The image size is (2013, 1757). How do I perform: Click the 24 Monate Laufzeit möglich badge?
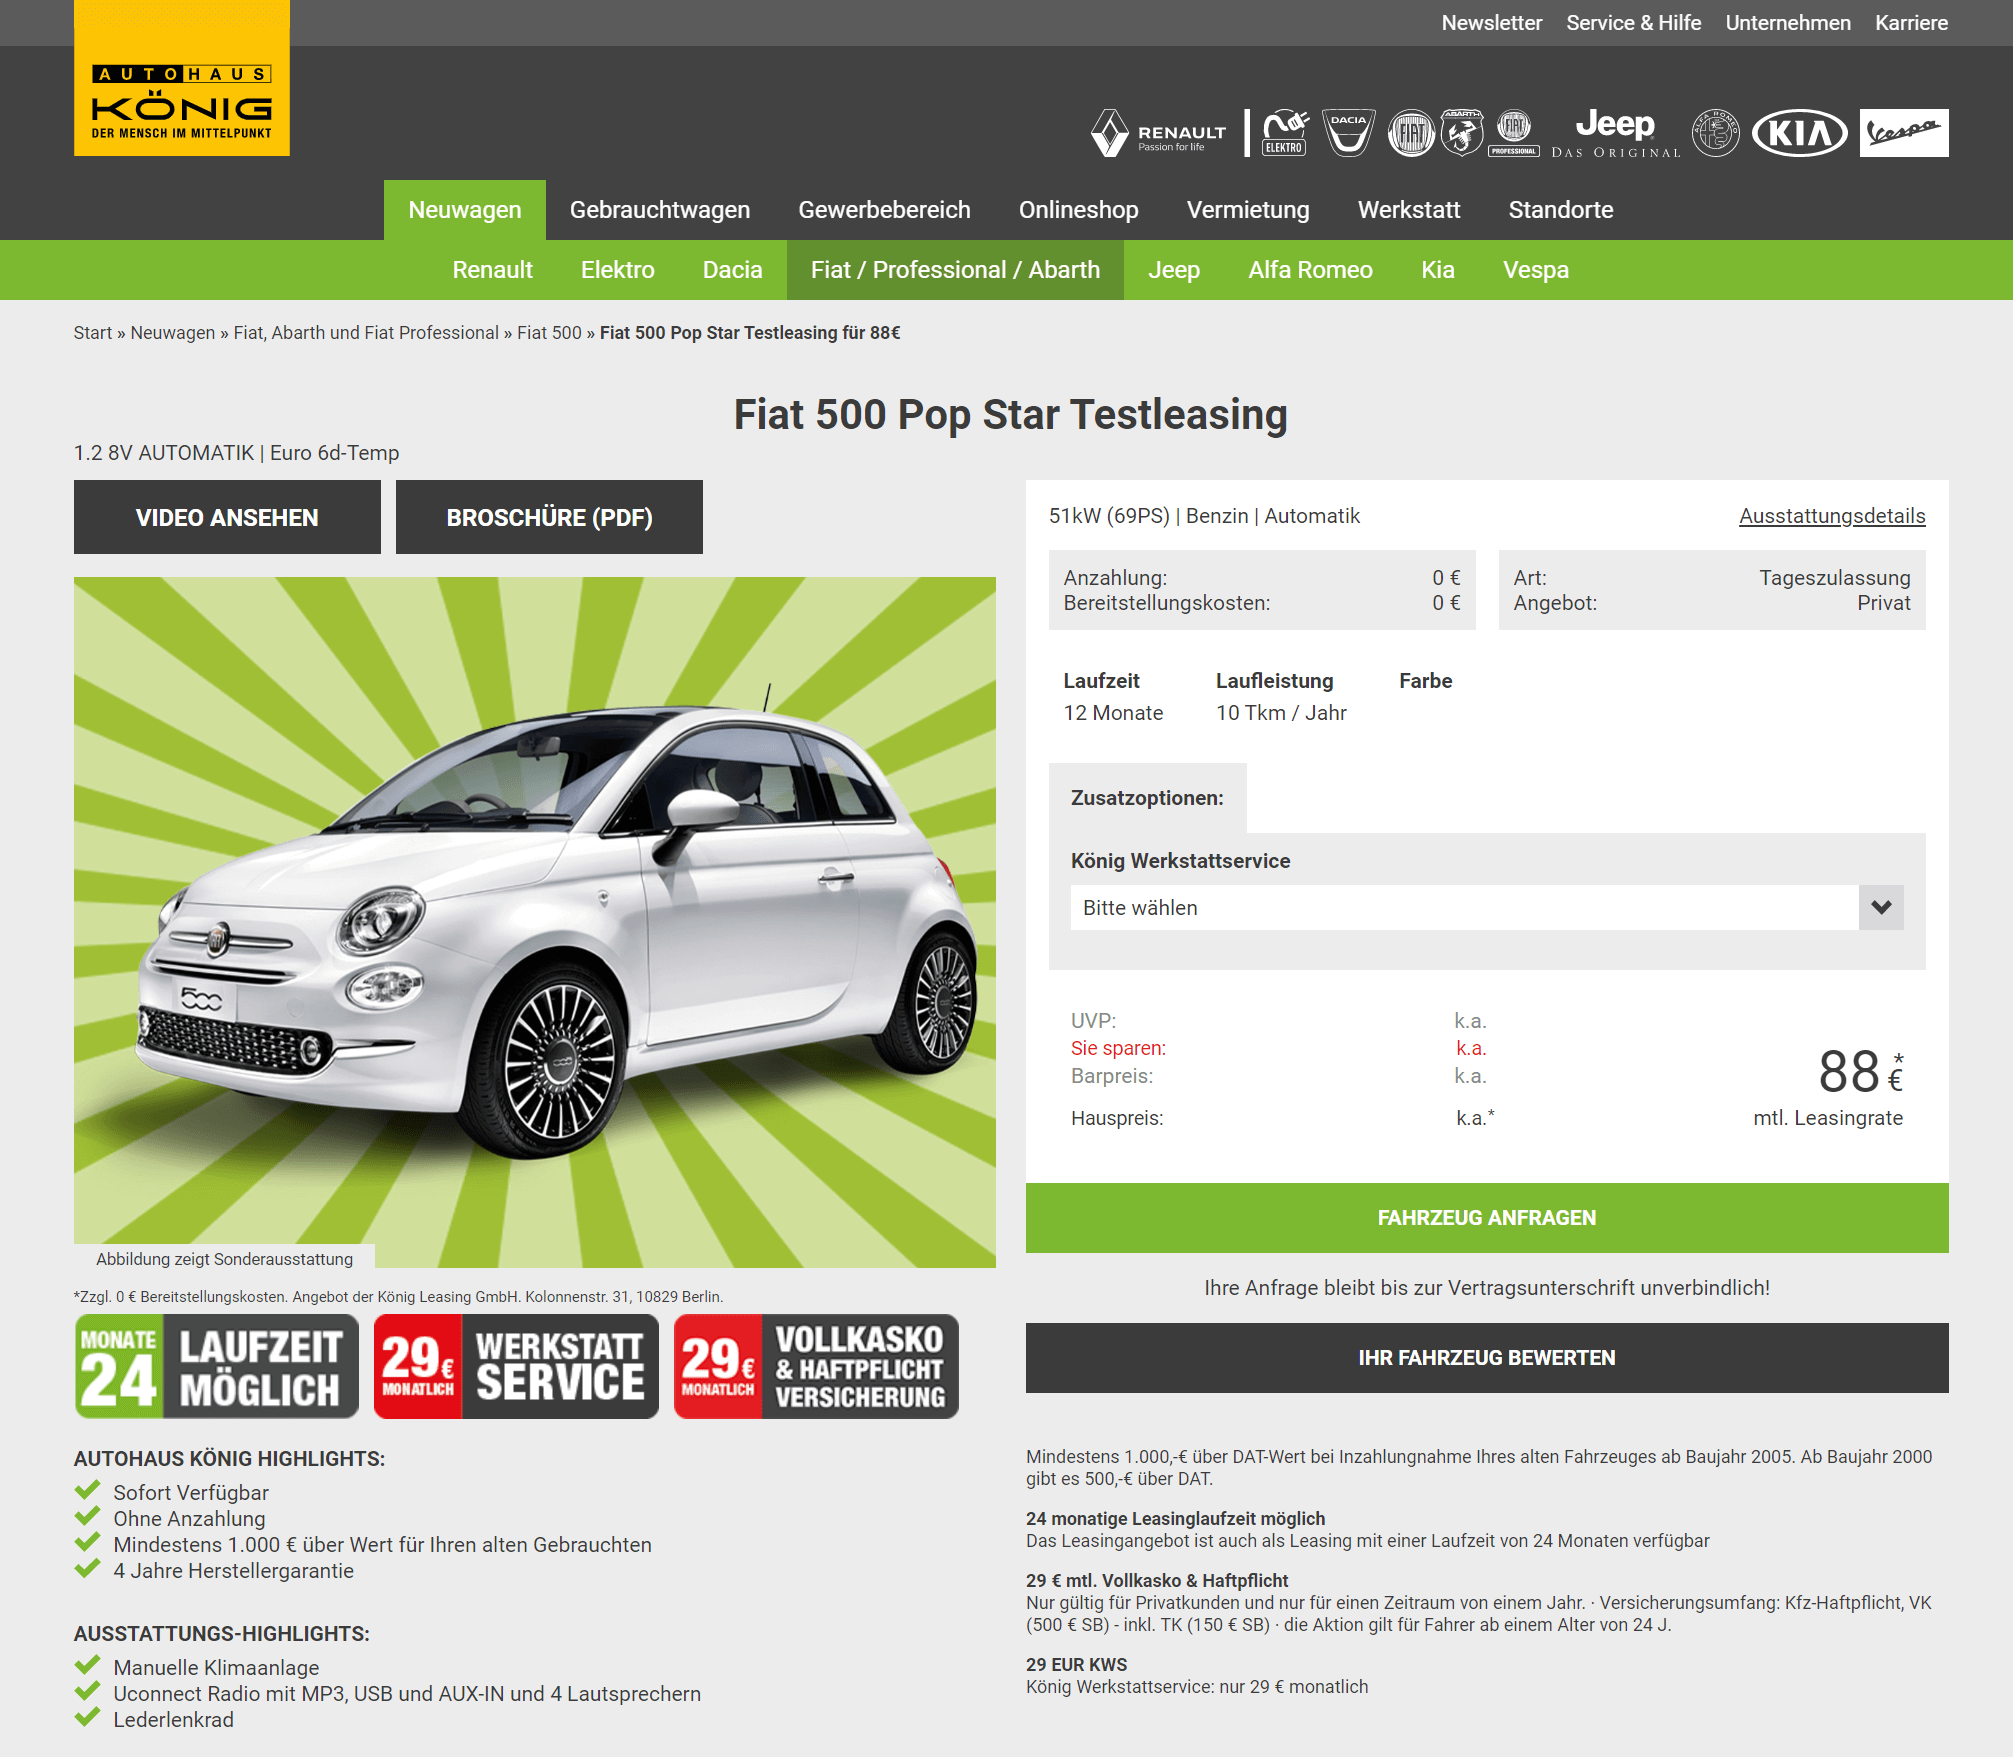tap(217, 1366)
